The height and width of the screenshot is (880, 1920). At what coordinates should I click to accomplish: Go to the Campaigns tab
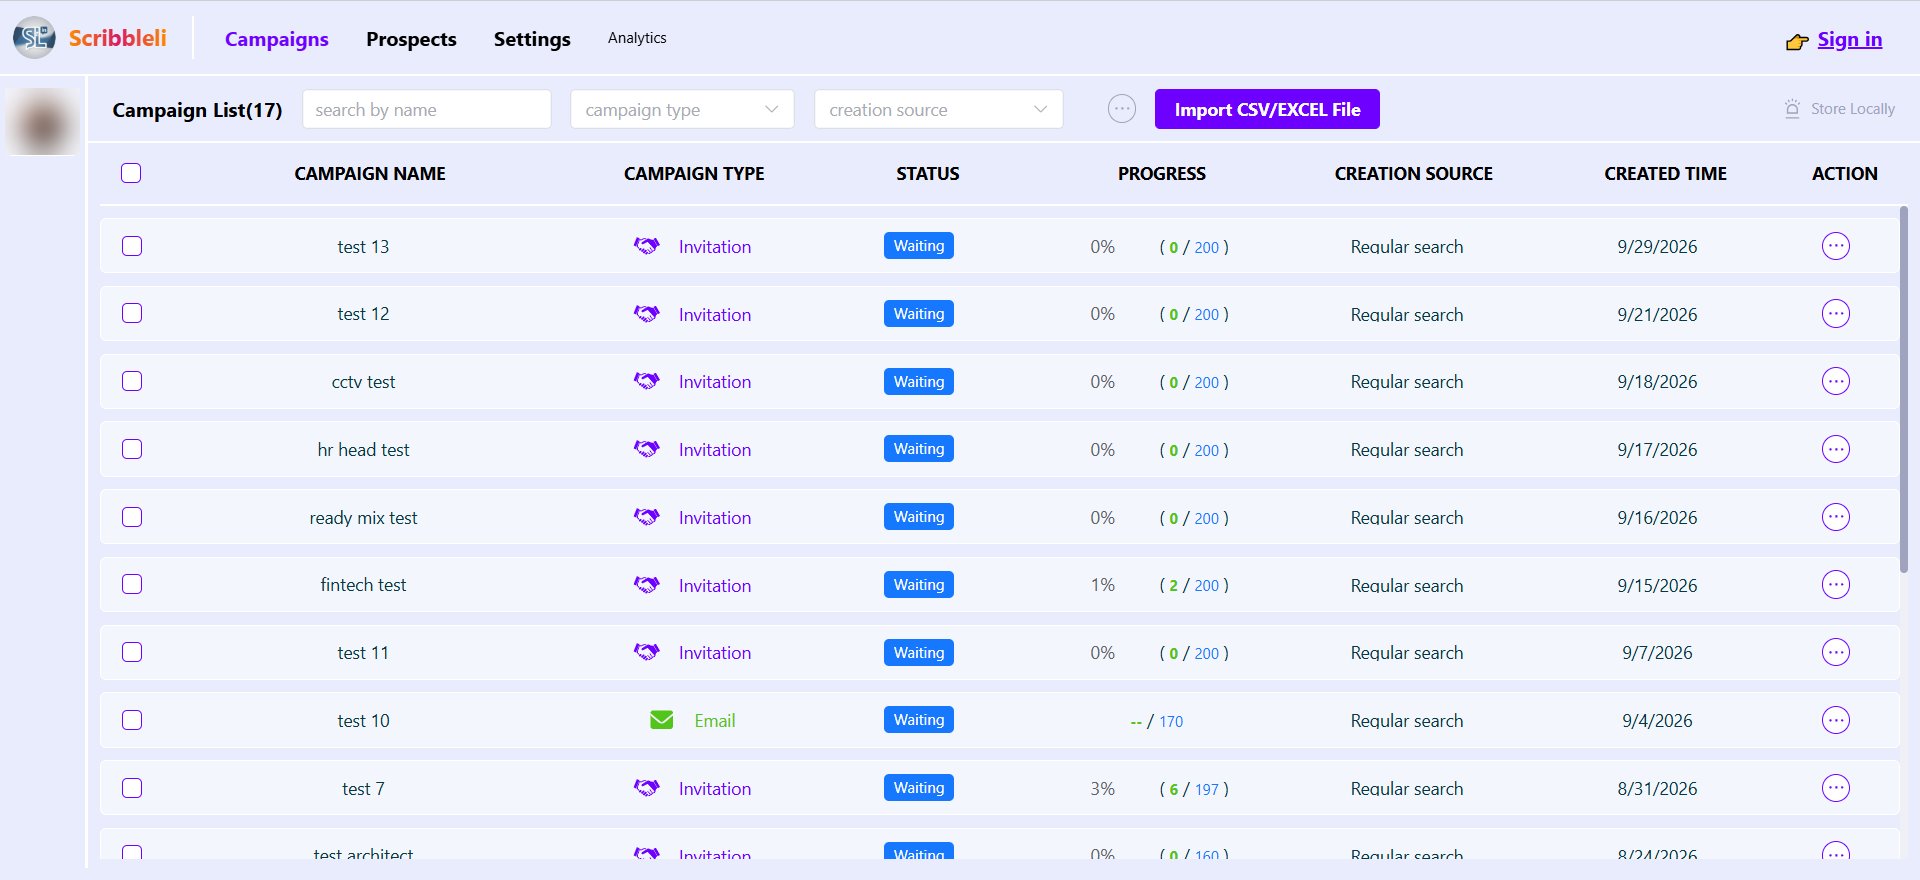276,39
